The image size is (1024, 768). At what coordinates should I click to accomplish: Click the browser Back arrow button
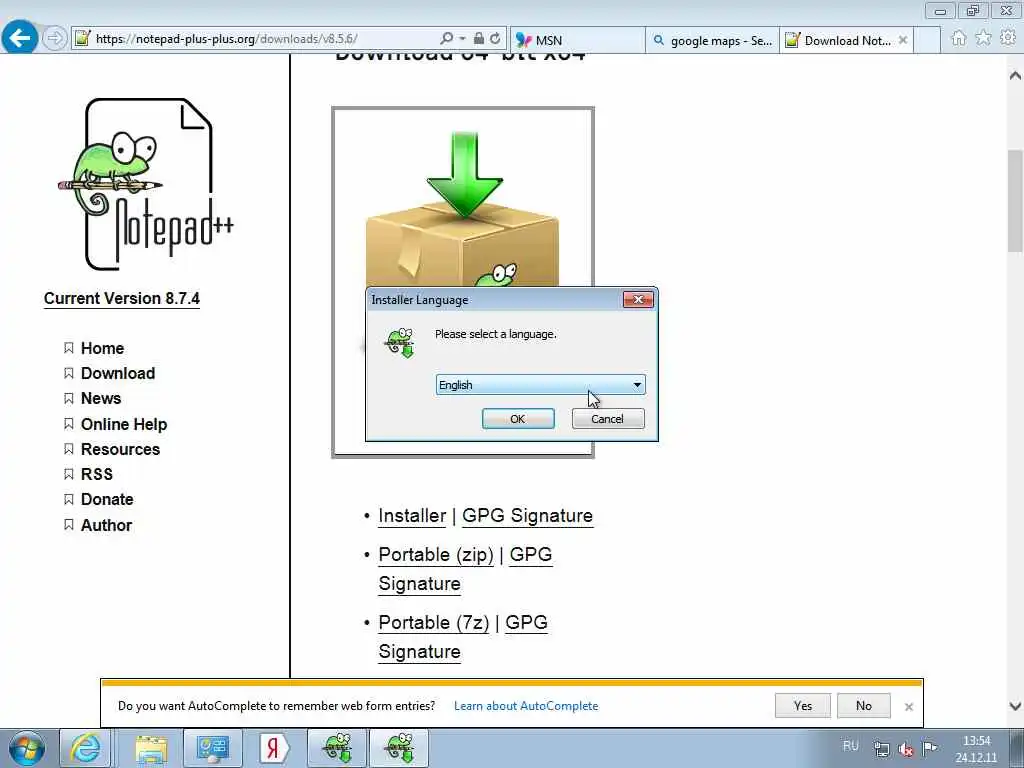point(20,38)
